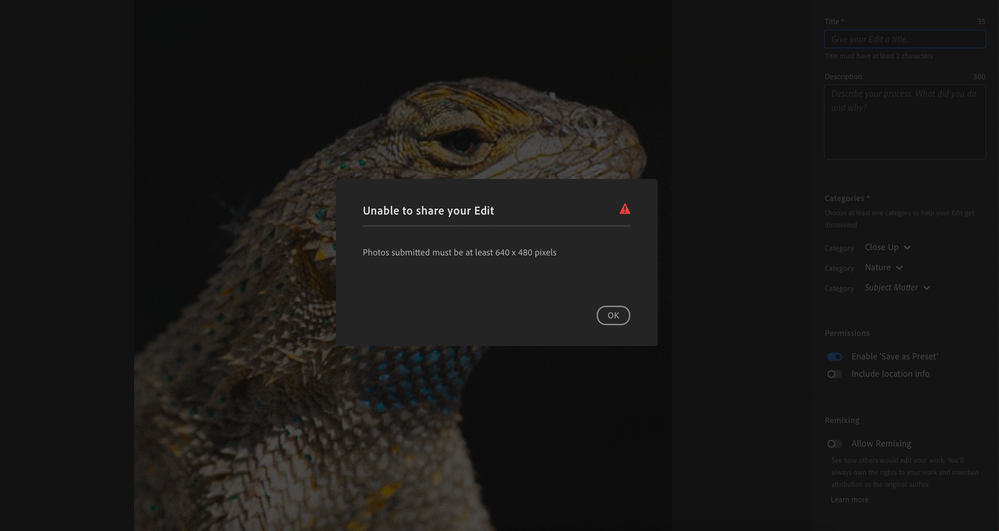Click the red warning triangle icon
Screen dimensions: 999x531
[x=624, y=209]
